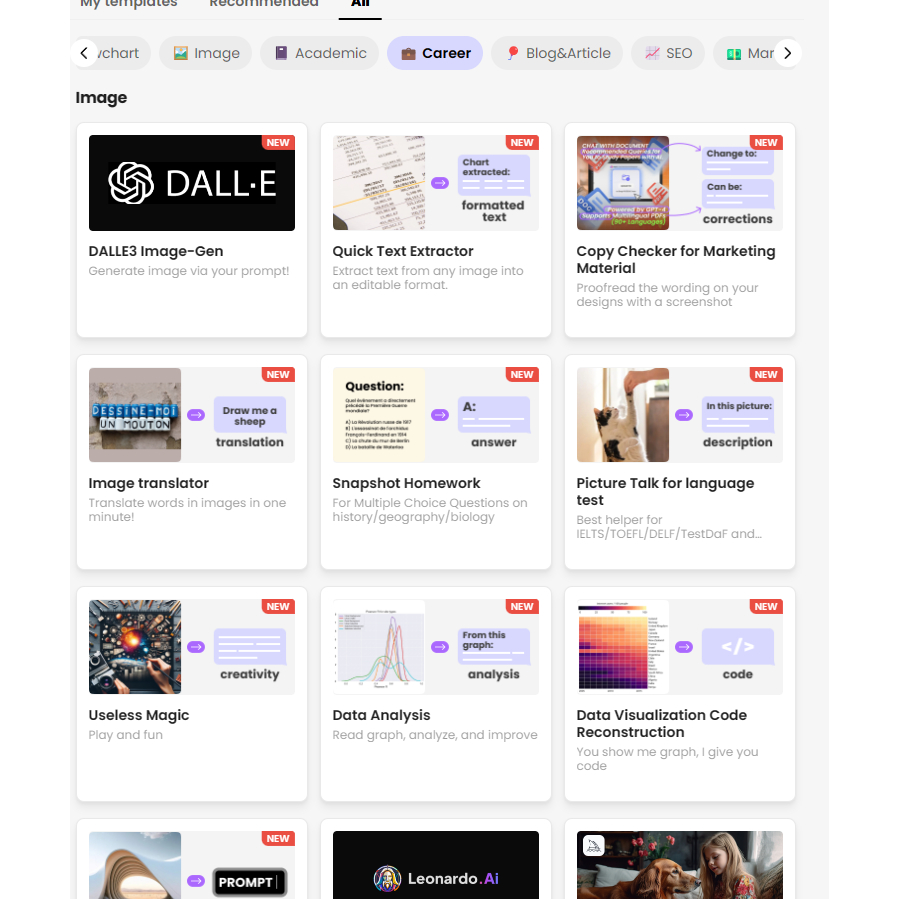This screenshot has width=899, height=899.
Task: Click the purple arrow on Code Reconstruction card
Action: click(684, 647)
